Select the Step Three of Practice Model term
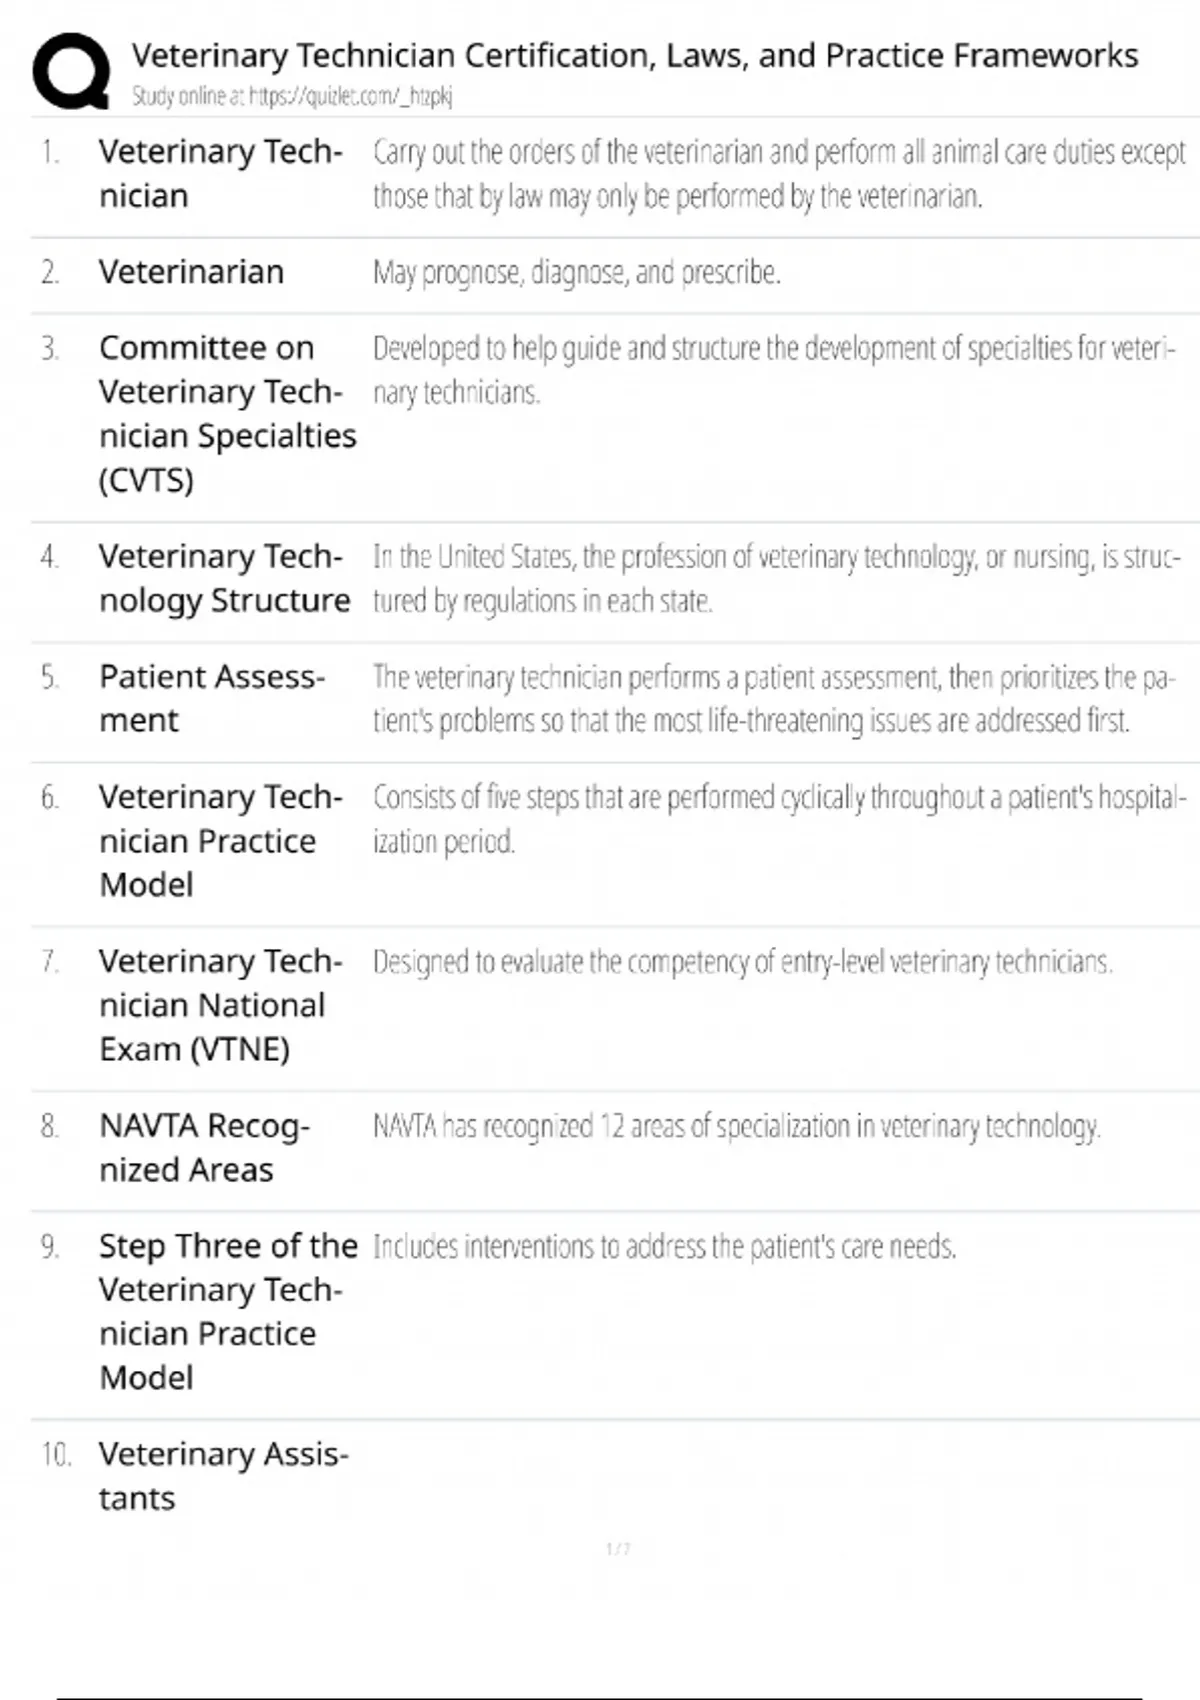This screenshot has height=1700, width=1200. pyautogui.click(x=228, y=1312)
